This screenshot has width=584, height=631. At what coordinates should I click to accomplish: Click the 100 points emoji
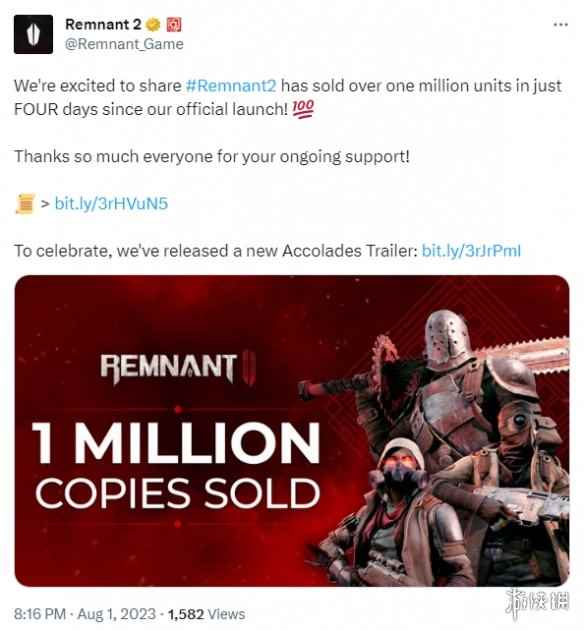click(303, 109)
